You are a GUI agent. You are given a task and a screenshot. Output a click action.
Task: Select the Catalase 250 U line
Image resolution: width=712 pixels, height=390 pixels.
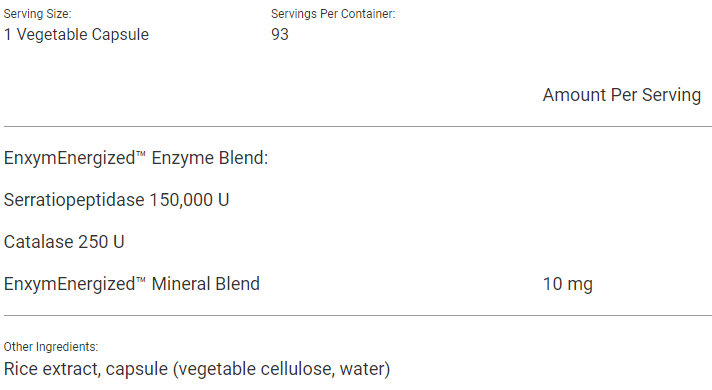64,242
